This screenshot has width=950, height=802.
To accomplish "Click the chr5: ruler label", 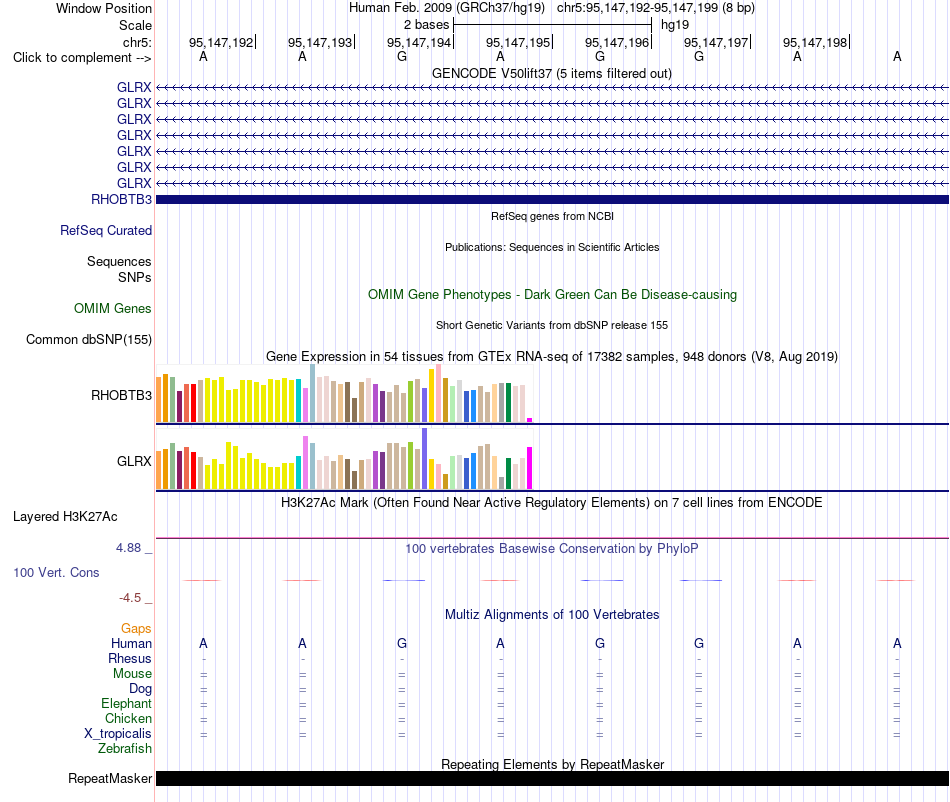I will (137, 42).
